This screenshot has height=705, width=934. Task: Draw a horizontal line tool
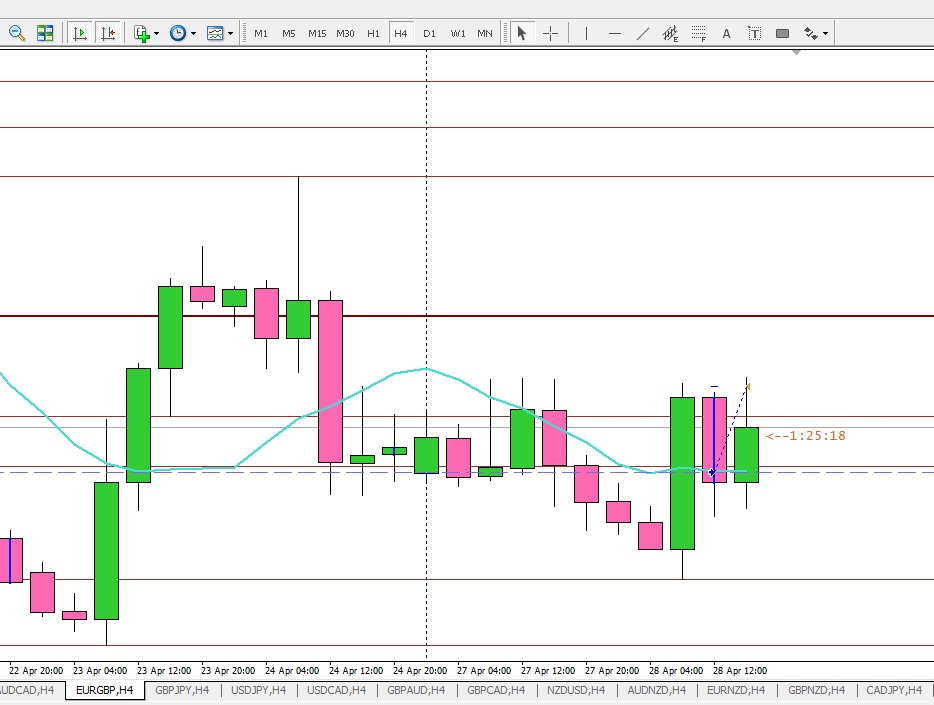pyautogui.click(x=615, y=33)
